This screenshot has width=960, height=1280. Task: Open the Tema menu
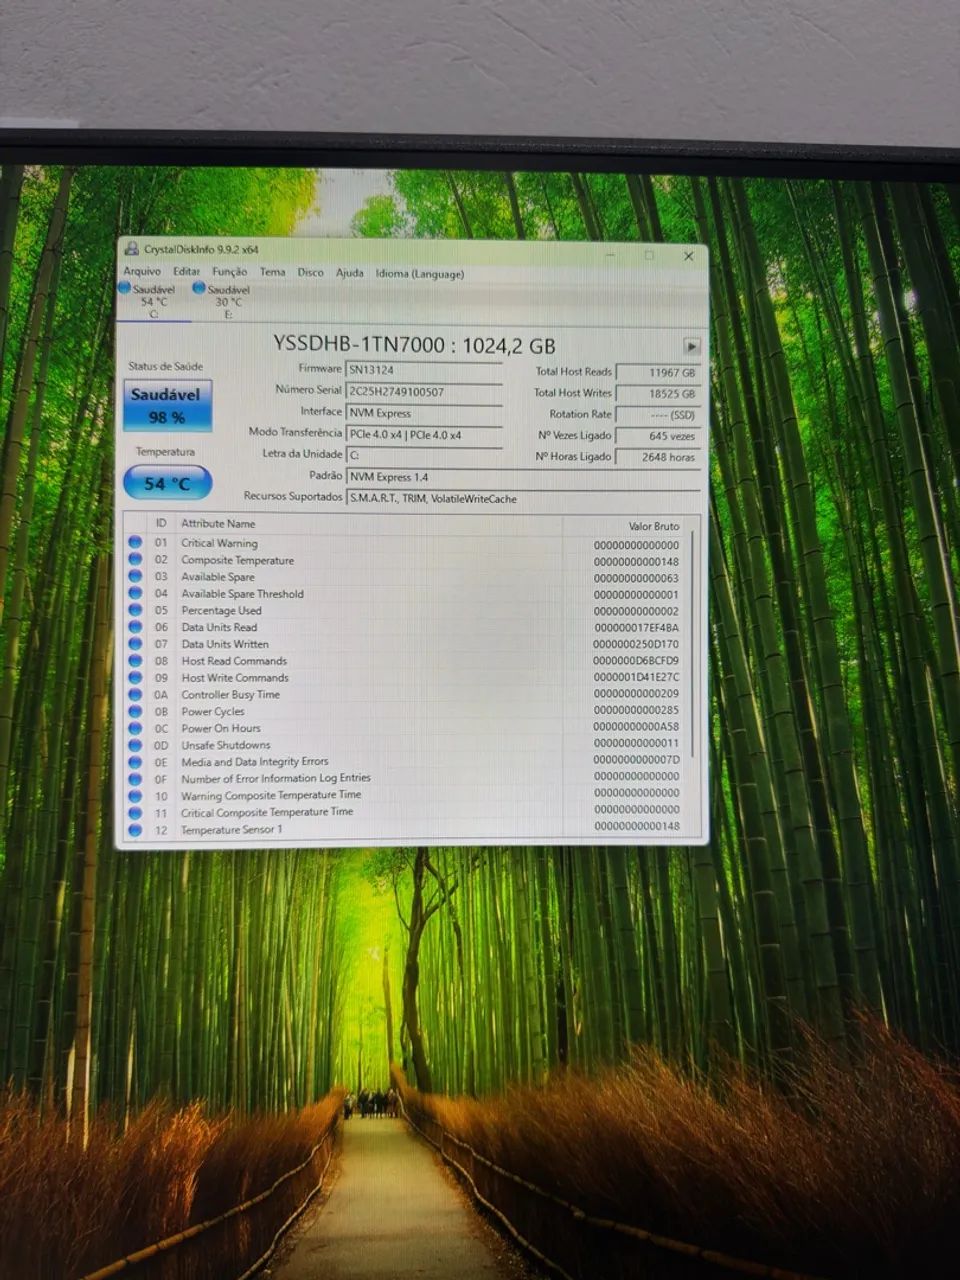pyautogui.click(x=272, y=272)
